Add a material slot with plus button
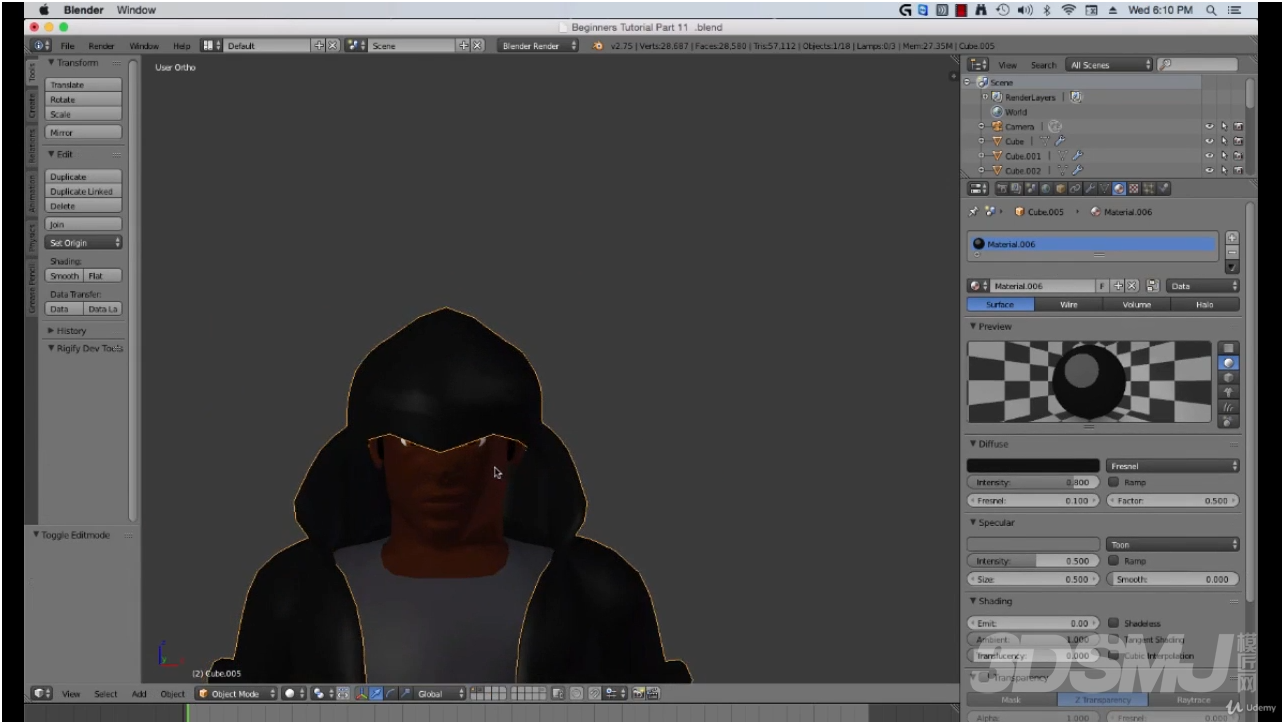 pos(1232,238)
